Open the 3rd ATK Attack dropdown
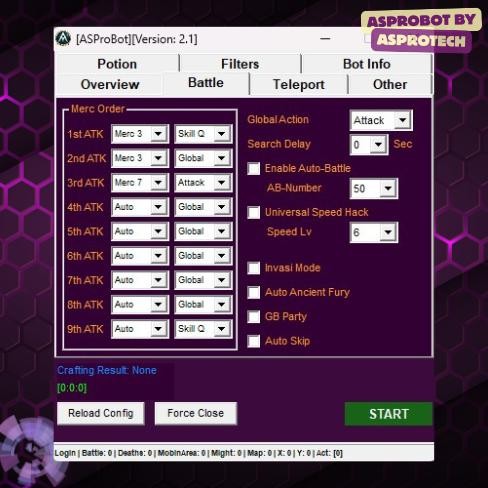 pos(203,183)
